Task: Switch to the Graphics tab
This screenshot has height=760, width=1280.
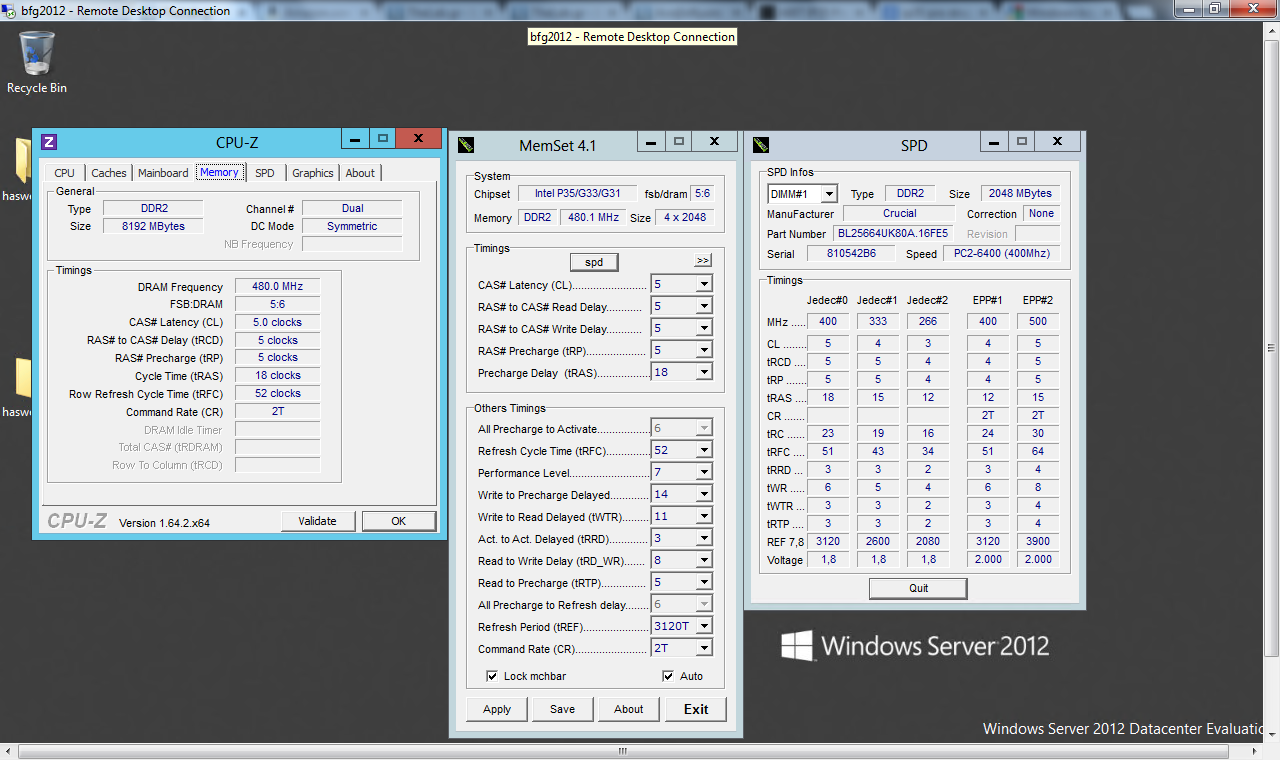Action: click(313, 173)
